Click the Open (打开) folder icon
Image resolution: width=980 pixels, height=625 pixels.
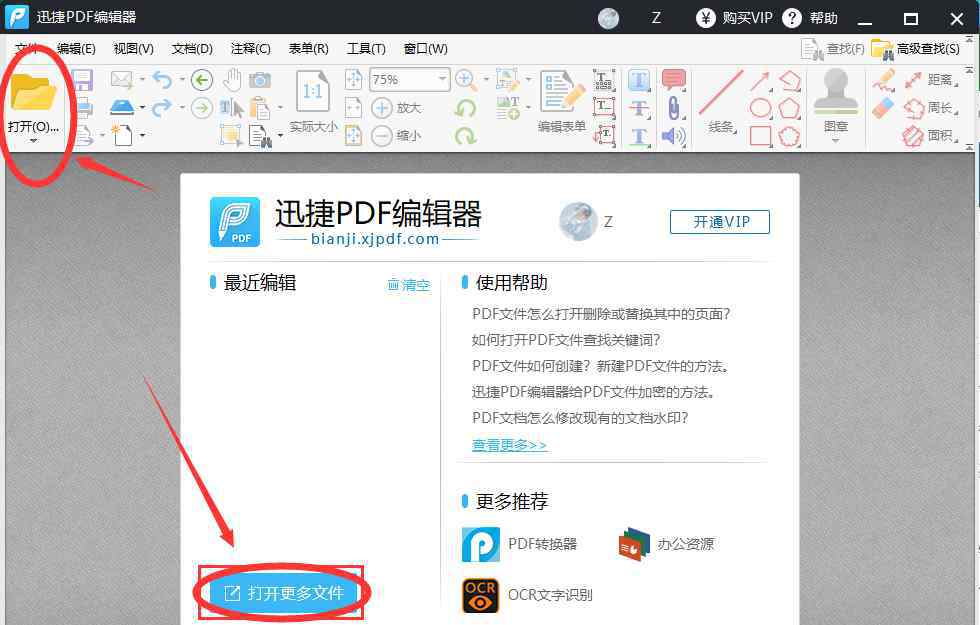tap(33, 92)
